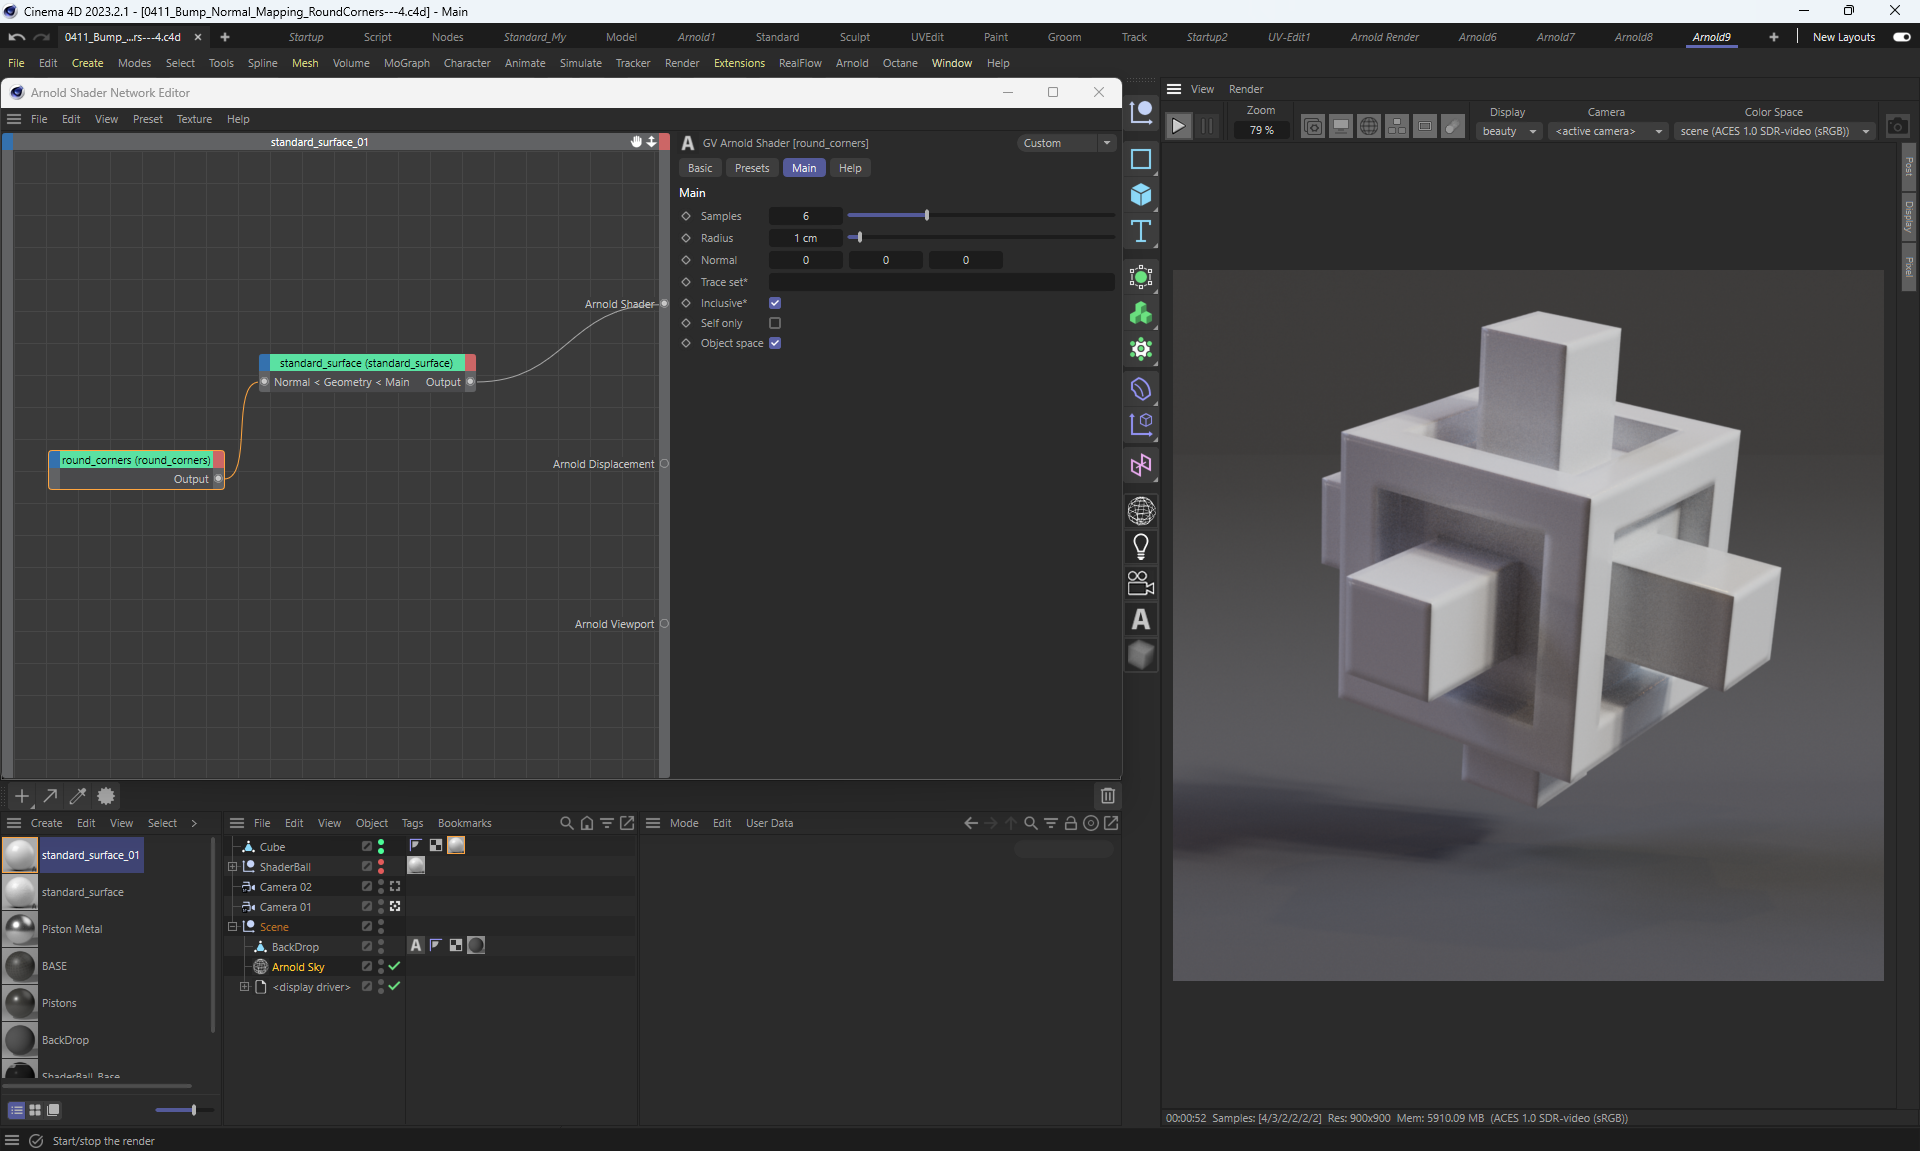Click the Camera object icon
This screenshot has width=1920, height=1151.
[1140, 583]
